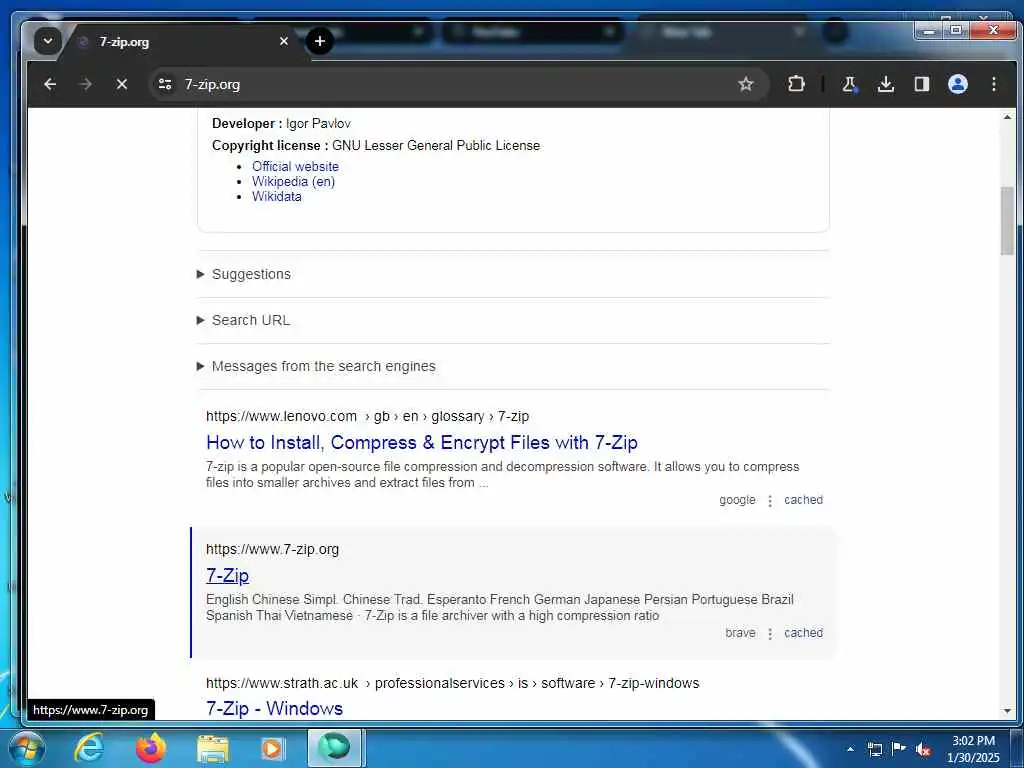Open the taskbar clock showing 3:02 PM

(973, 749)
